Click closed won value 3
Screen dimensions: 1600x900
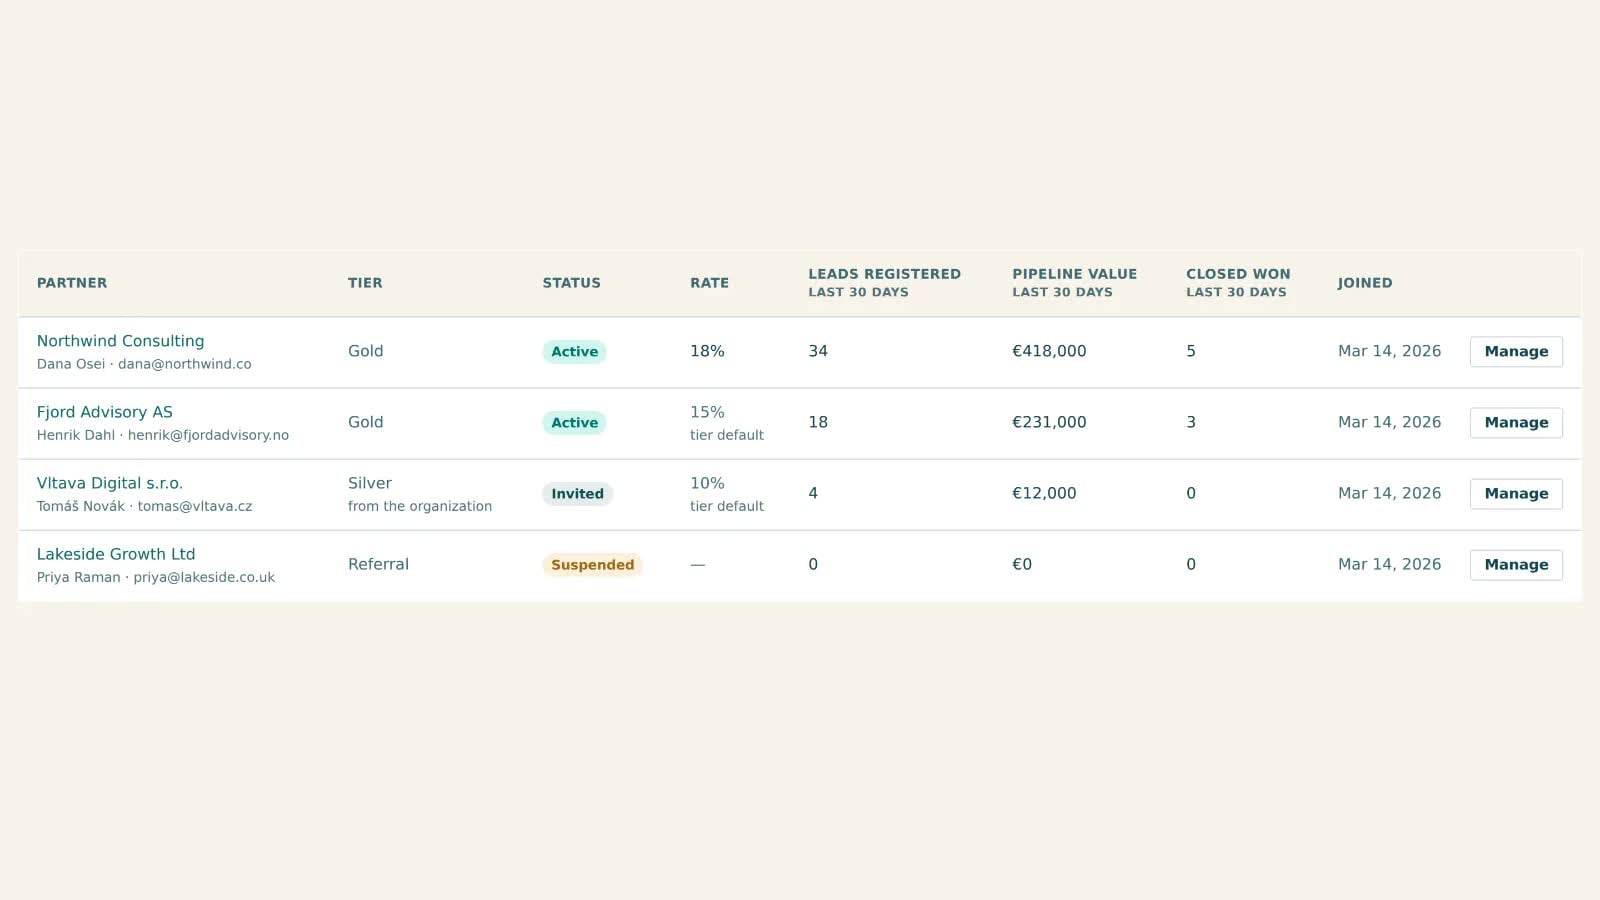click(1191, 422)
